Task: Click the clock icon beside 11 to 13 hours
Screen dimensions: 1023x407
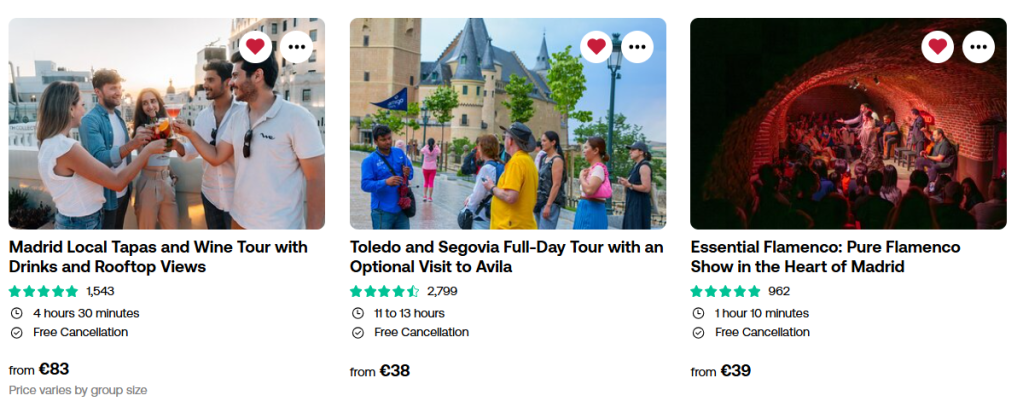Action: coord(357,313)
